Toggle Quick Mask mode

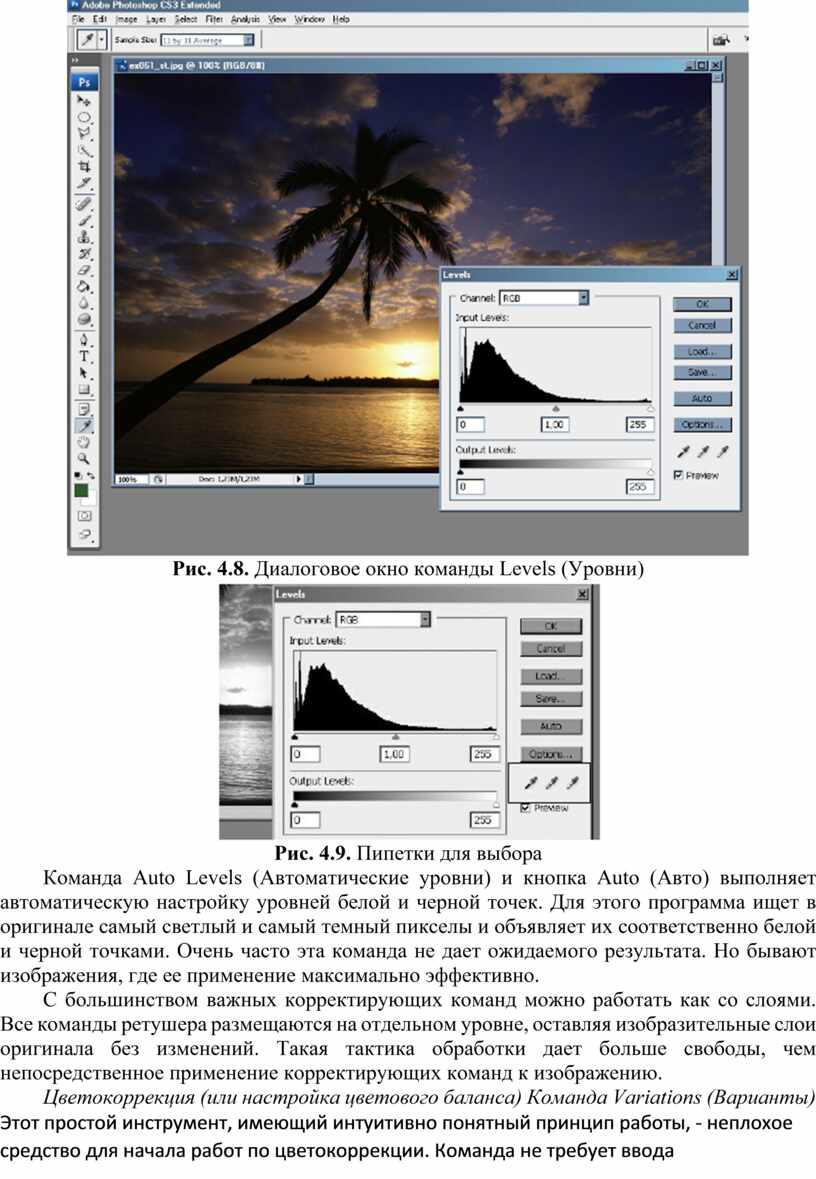click(x=83, y=516)
